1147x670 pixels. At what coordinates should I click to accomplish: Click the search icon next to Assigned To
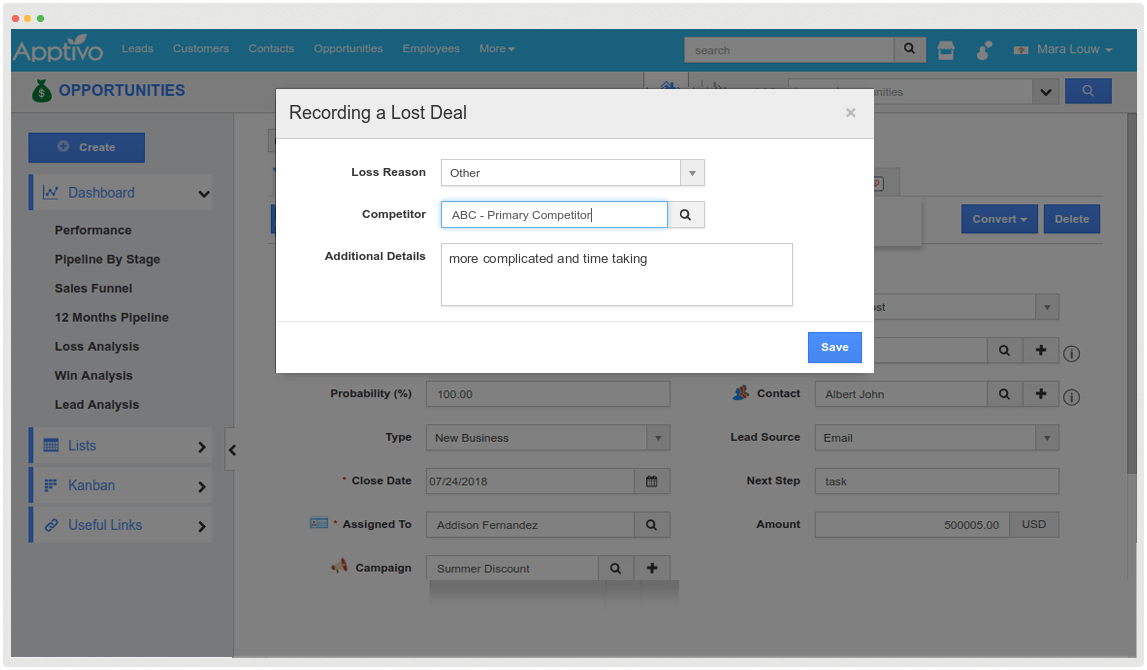point(652,525)
